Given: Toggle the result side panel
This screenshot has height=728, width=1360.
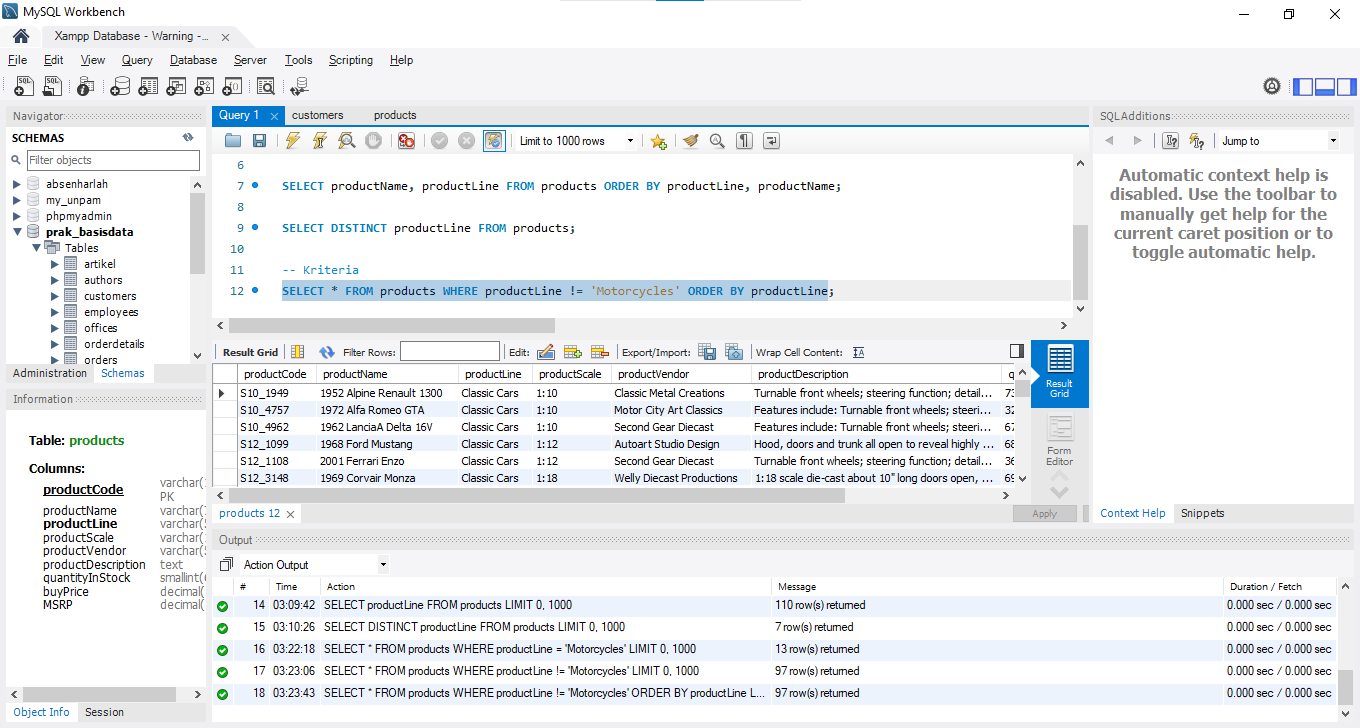Looking at the screenshot, I should point(1017,351).
